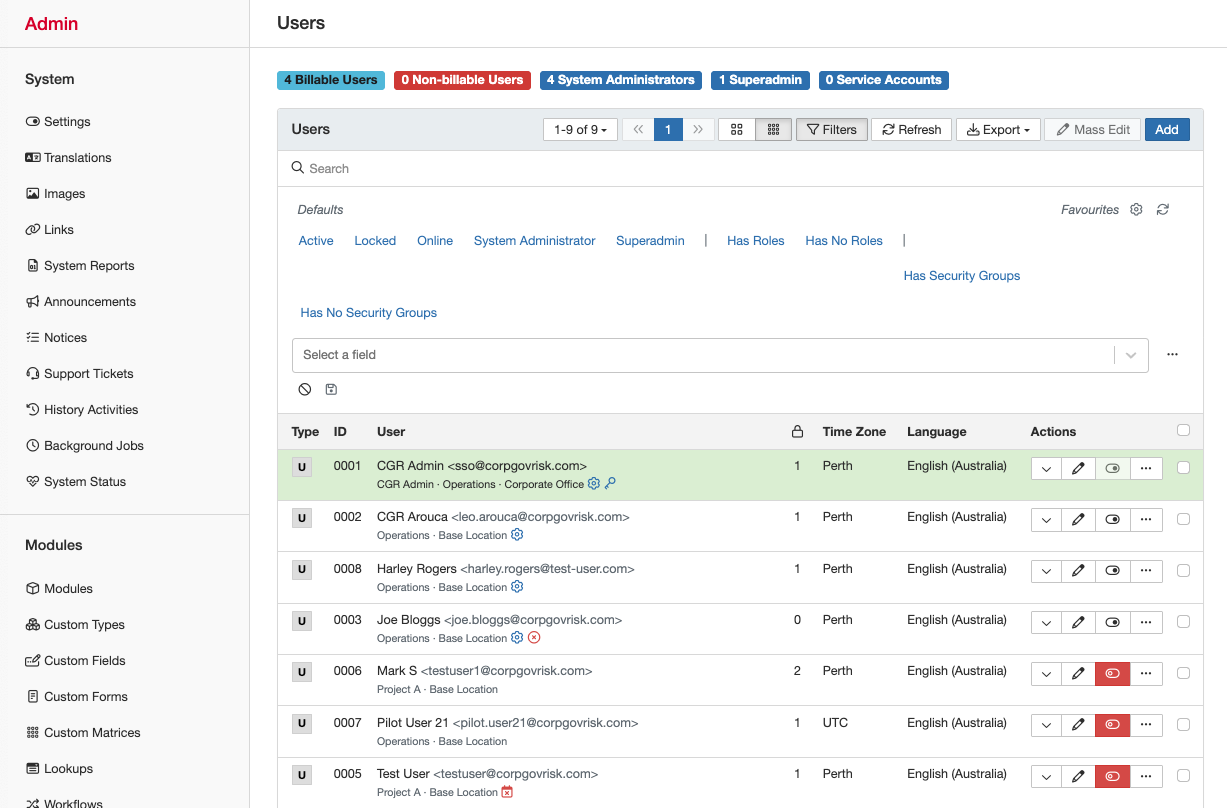Click page number 1

tap(669, 130)
